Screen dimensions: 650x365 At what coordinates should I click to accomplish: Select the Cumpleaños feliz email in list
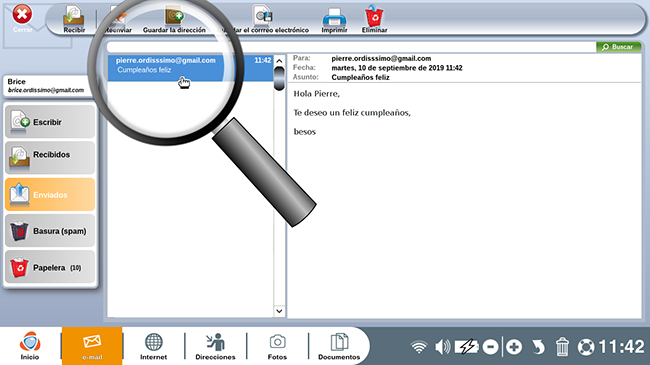(190, 67)
